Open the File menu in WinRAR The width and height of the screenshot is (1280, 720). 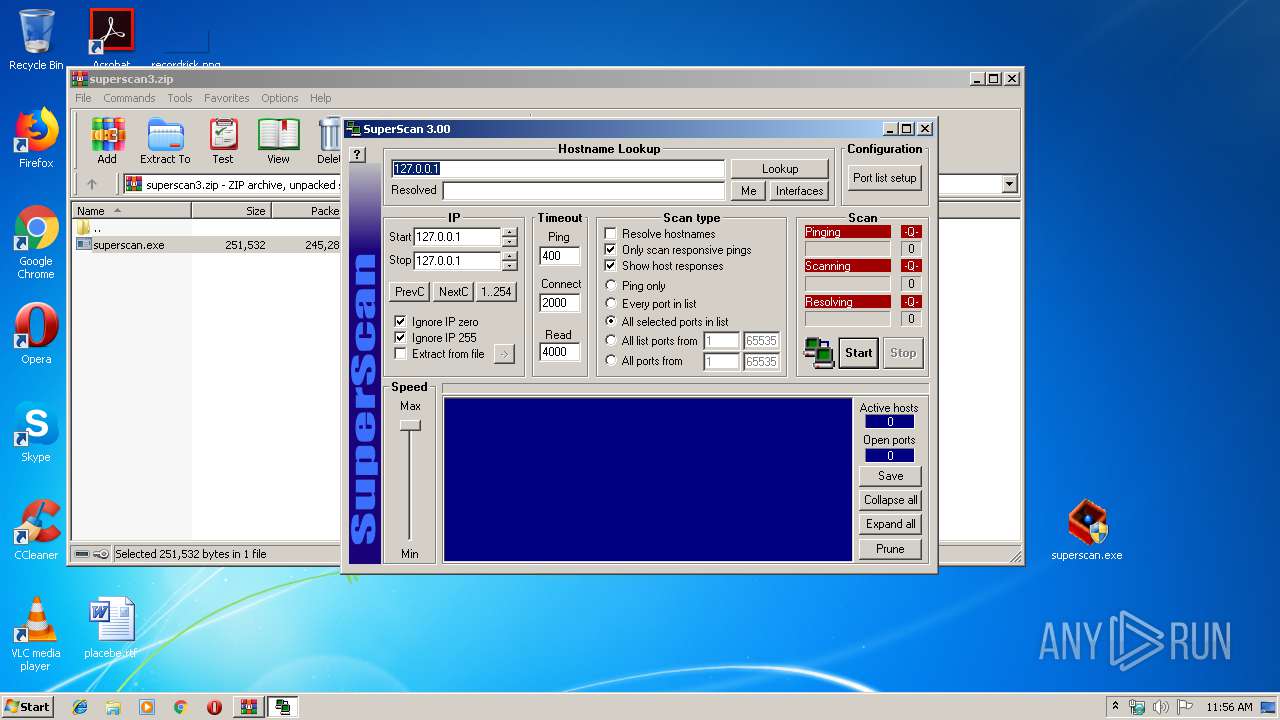(x=83, y=98)
